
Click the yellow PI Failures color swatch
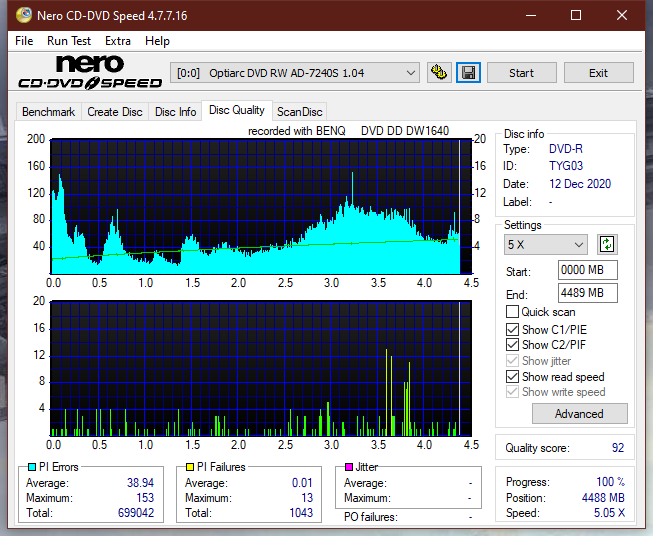coord(189,467)
